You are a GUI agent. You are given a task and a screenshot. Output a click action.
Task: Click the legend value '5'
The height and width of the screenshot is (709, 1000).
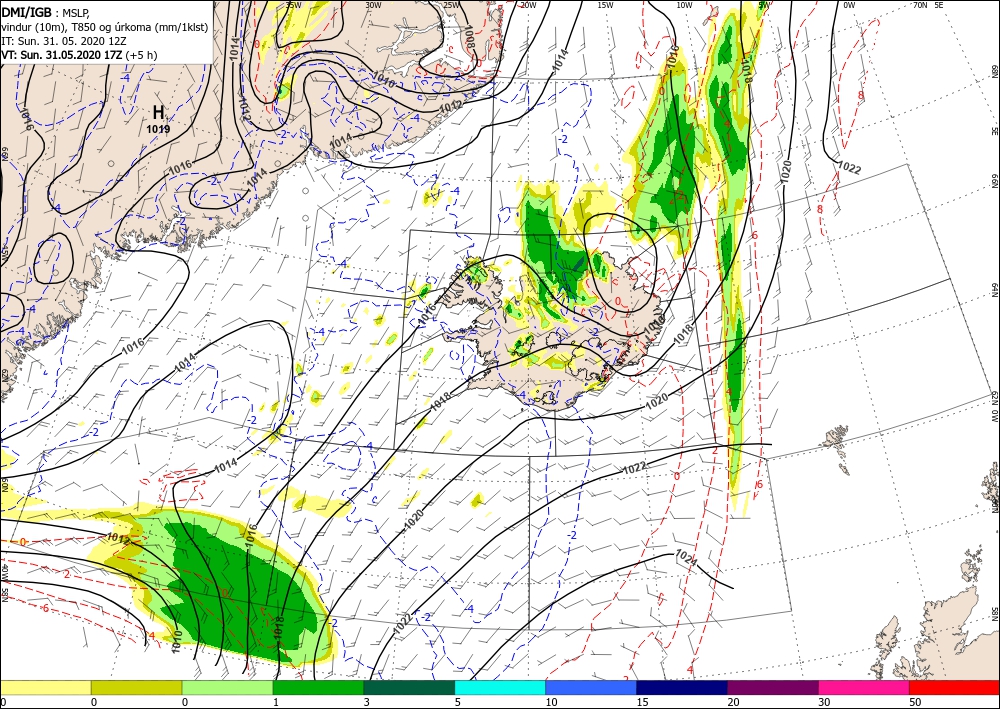457,702
